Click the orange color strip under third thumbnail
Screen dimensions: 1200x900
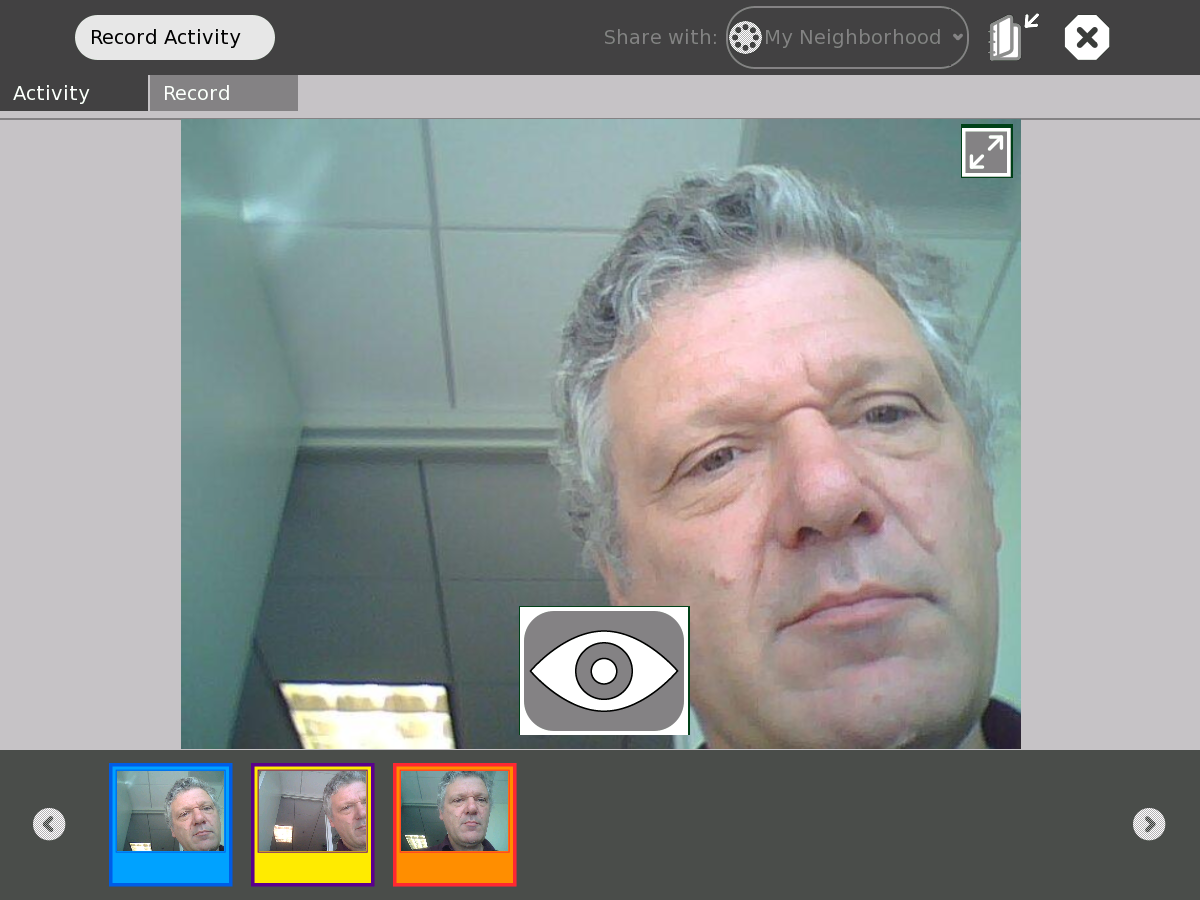(455, 867)
